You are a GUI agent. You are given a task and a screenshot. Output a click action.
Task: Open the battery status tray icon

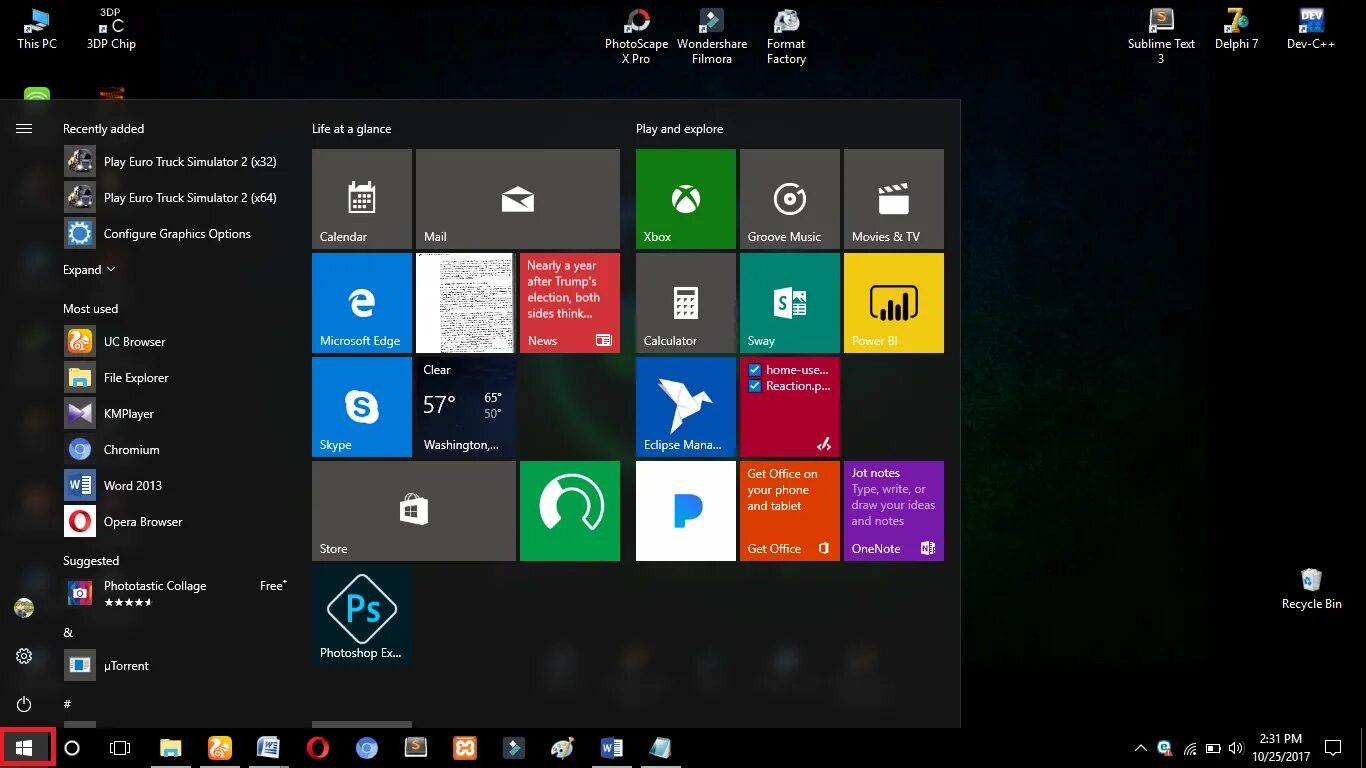(1213, 748)
